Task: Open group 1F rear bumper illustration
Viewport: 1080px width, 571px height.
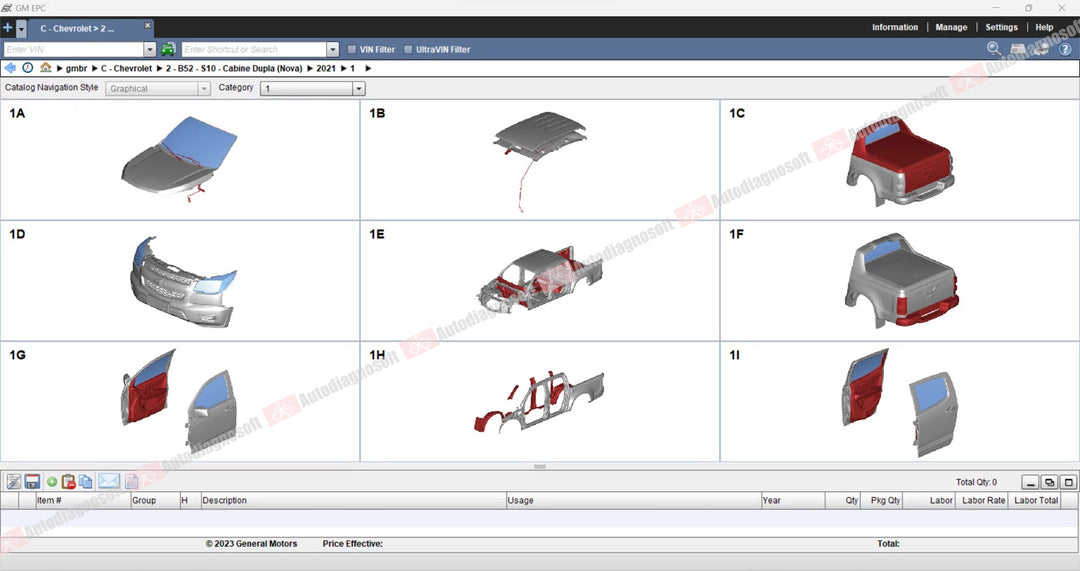Action: 900,281
